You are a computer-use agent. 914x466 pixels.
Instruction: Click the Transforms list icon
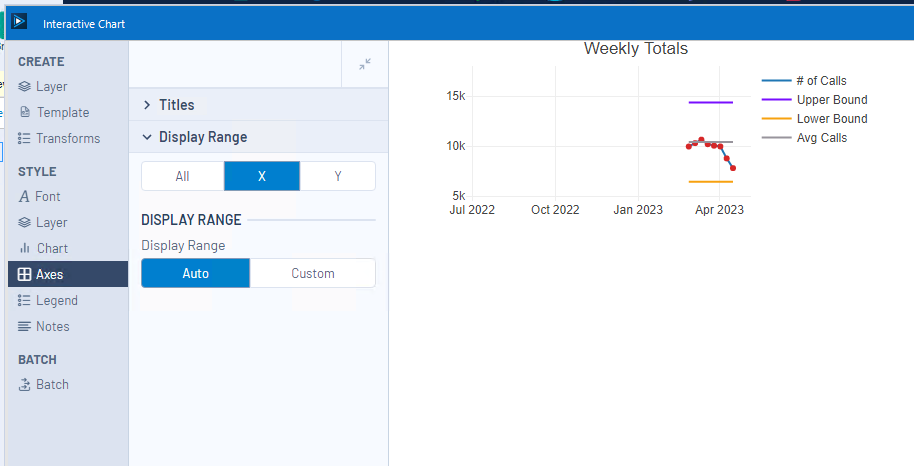click(24, 138)
